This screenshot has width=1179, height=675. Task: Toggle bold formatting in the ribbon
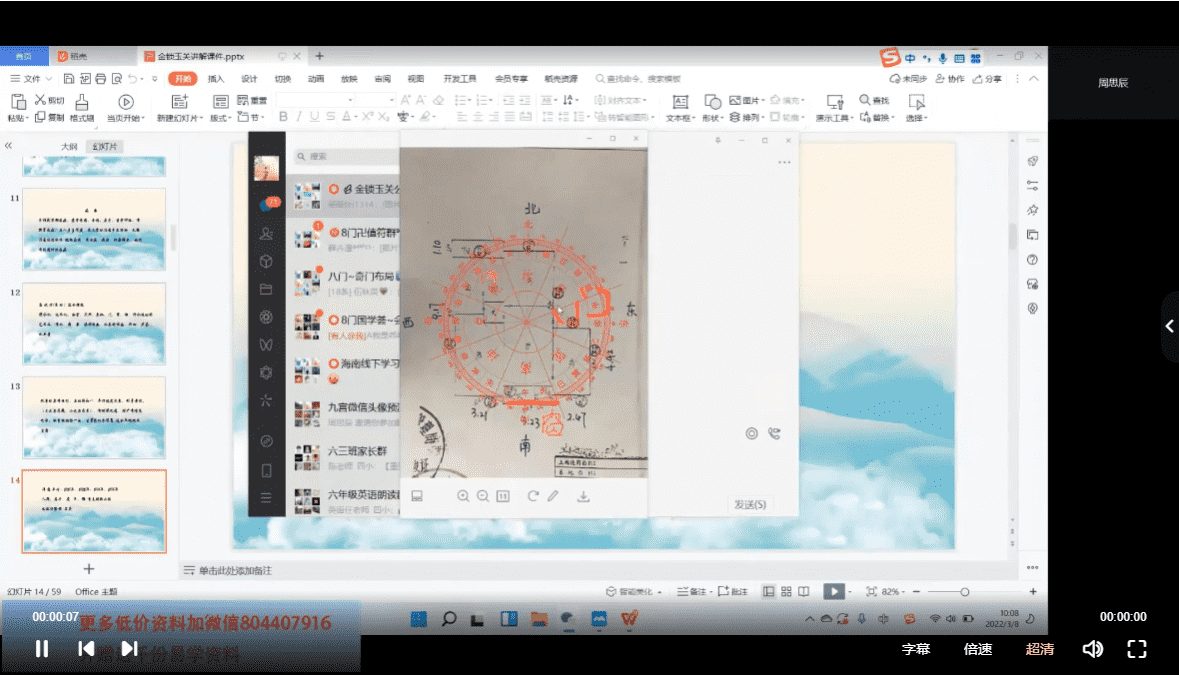[x=283, y=117]
